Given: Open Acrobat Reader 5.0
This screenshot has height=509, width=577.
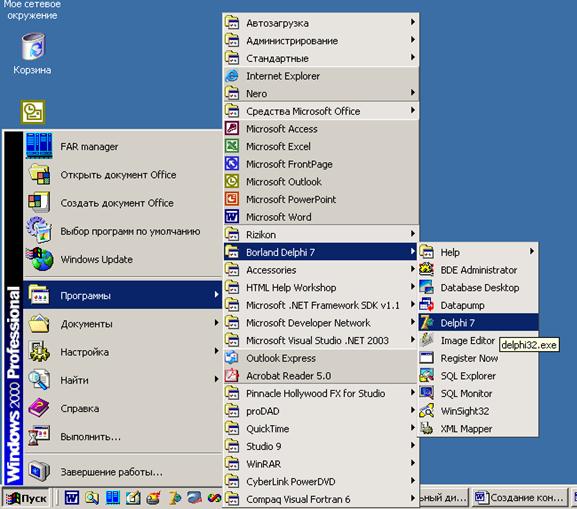Looking at the screenshot, I should point(321,376).
